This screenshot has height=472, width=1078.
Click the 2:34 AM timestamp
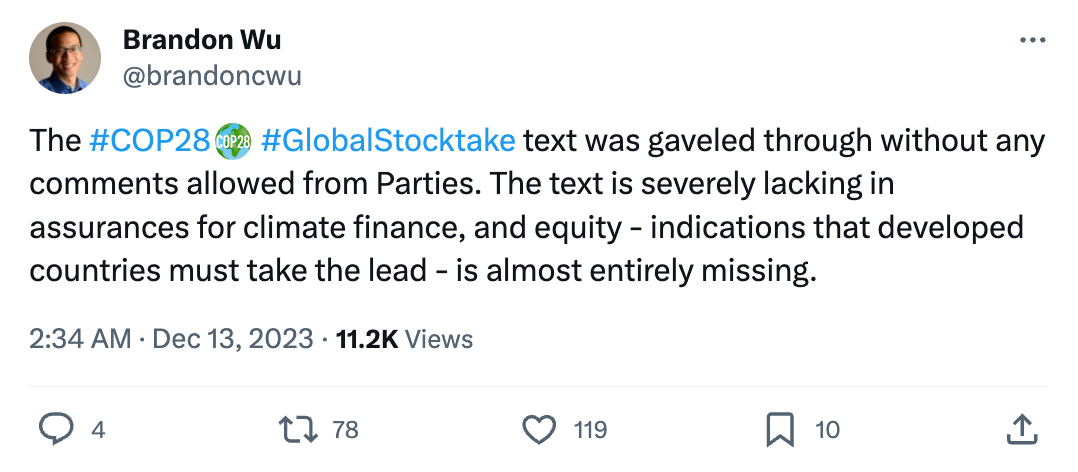click(80, 339)
